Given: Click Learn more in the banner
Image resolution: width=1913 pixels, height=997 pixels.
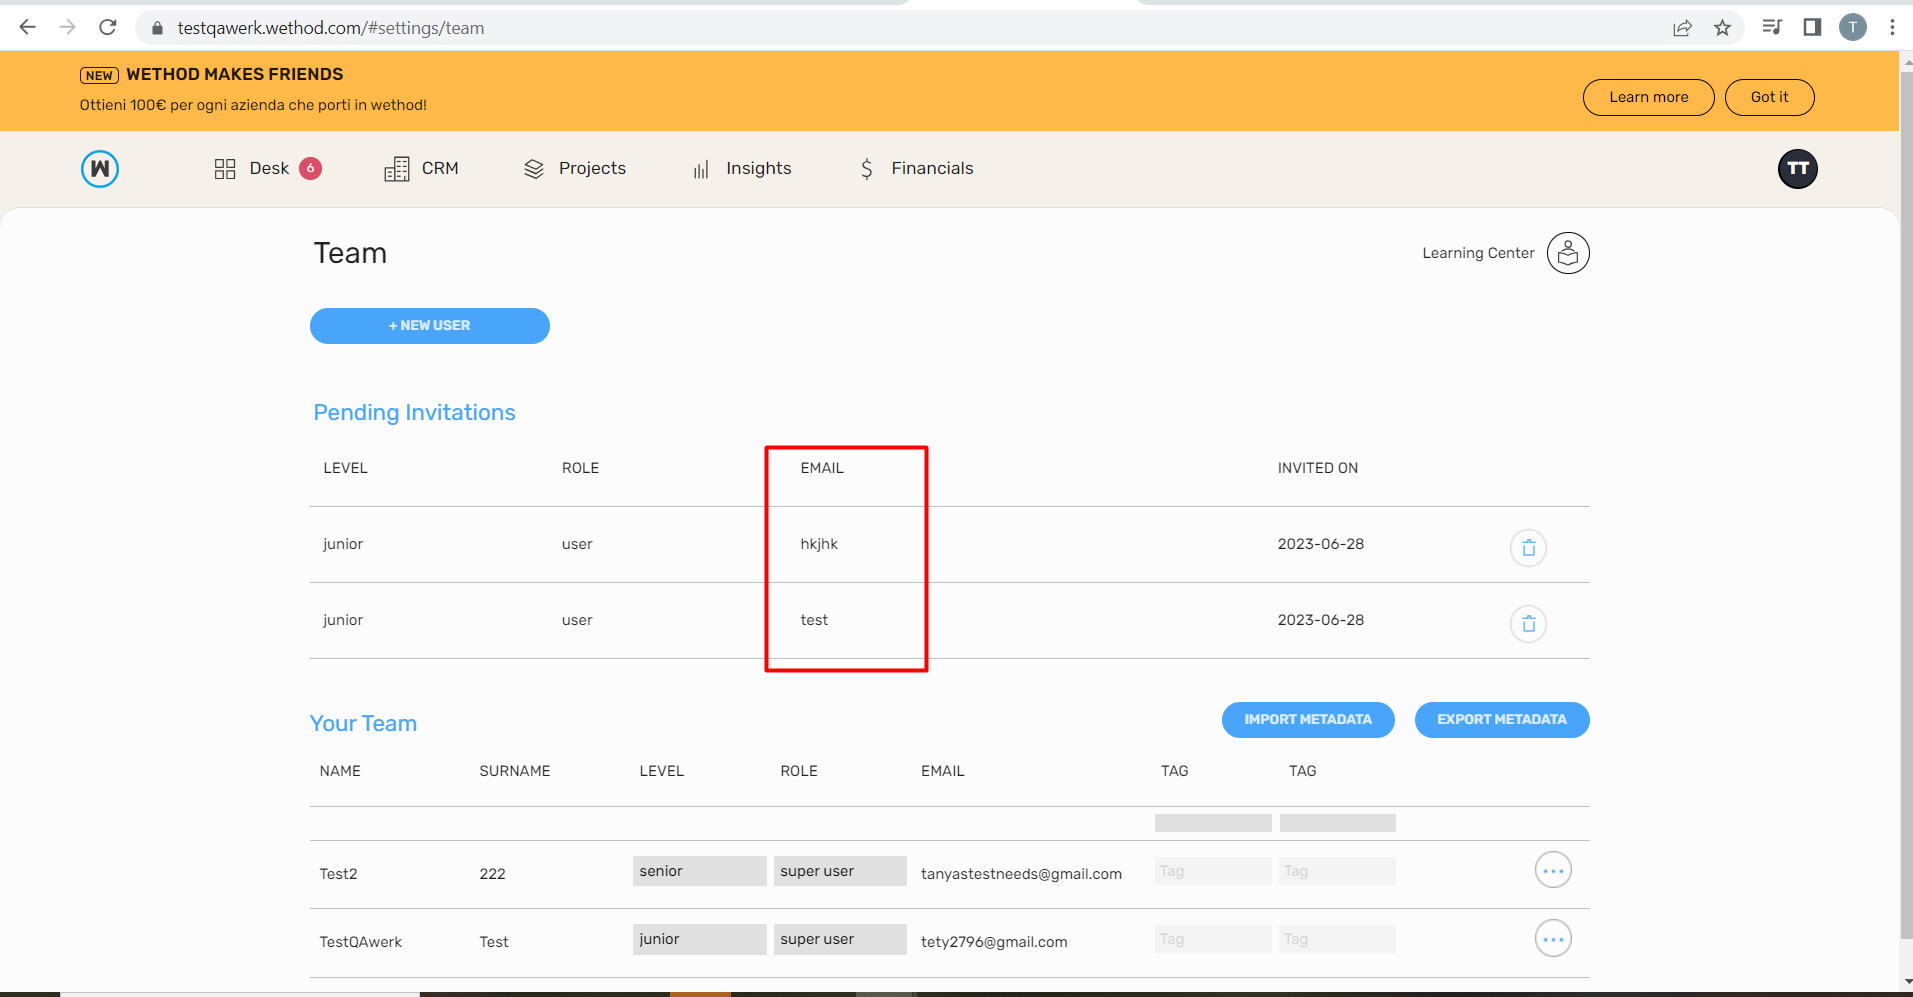Looking at the screenshot, I should pos(1649,97).
